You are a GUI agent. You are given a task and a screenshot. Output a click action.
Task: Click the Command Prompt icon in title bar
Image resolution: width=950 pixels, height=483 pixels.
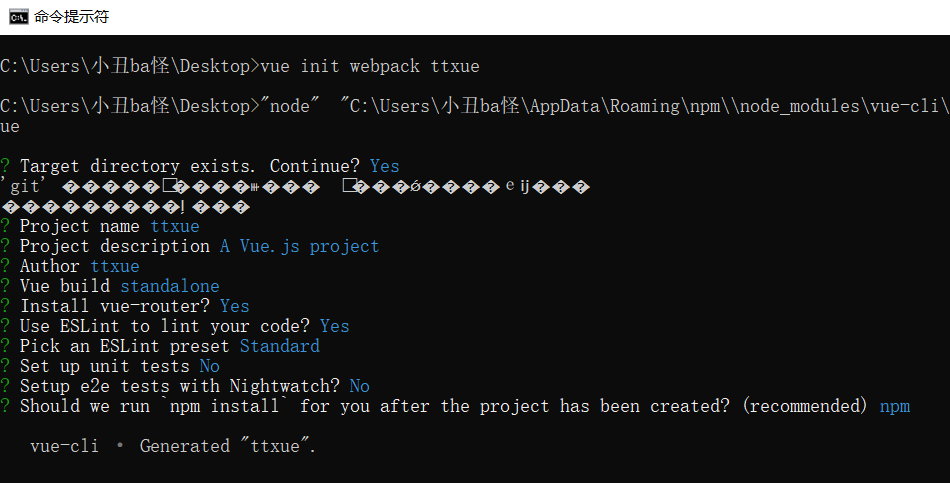[x=17, y=16]
